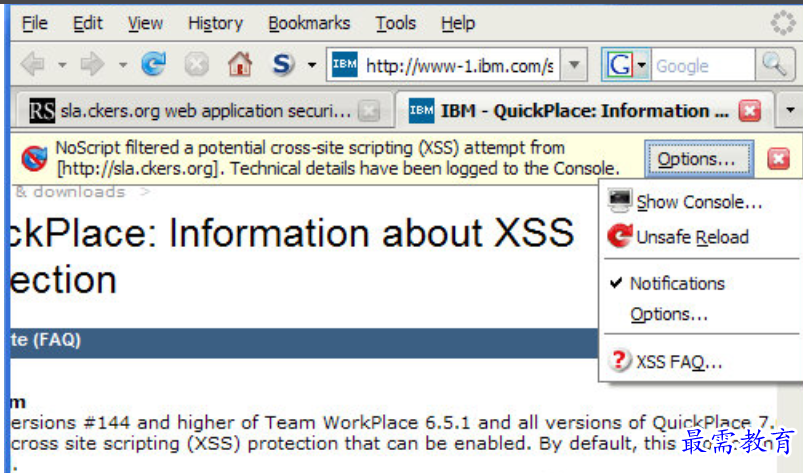This screenshot has width=803, height=473.
Task: Click the loading throbber icon
Action: (x=783, y=23)
